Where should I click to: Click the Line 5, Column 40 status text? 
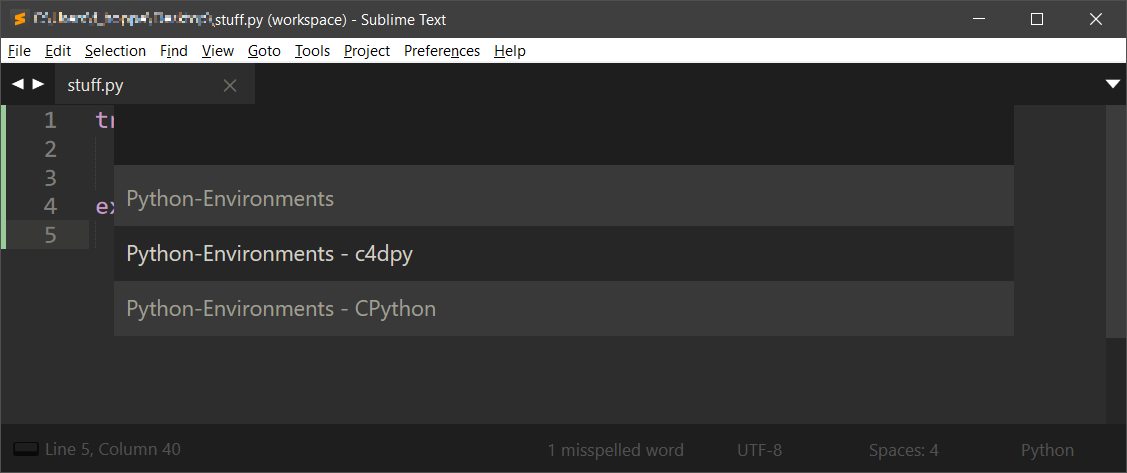tap(113, 450)
